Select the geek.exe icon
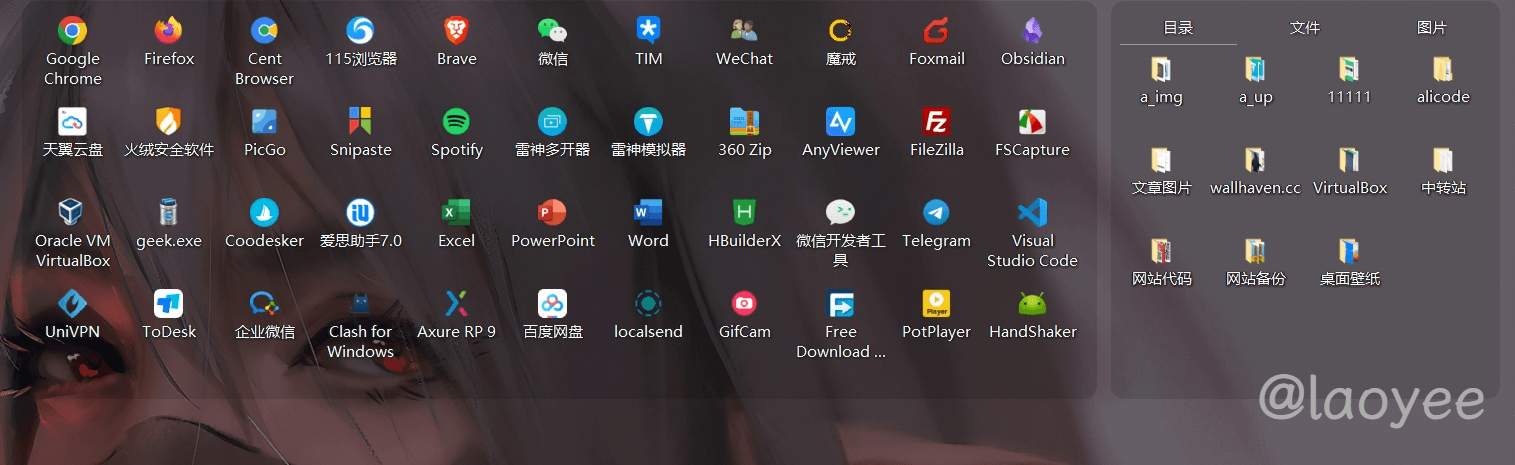 click(x=169, y=213)
